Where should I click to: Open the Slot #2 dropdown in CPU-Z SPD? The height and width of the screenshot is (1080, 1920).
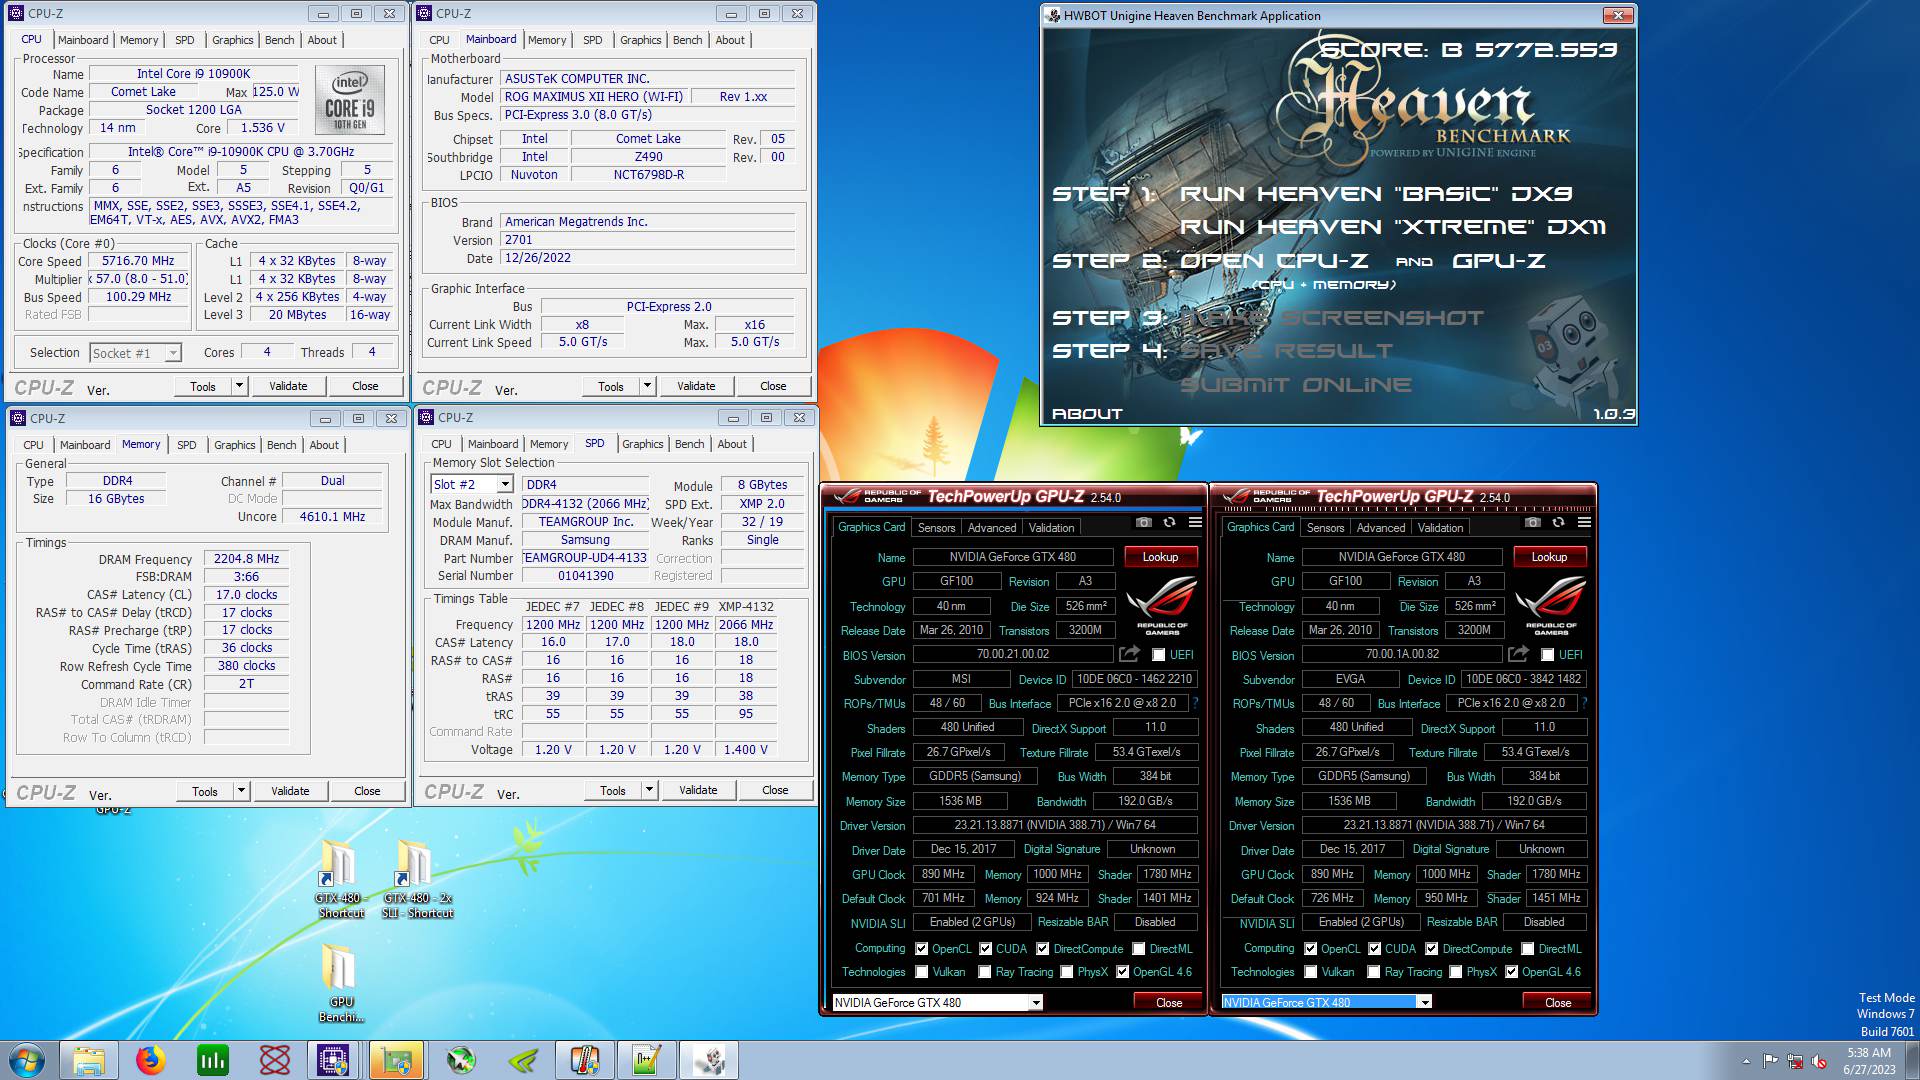pyautogui.click(x=472, y=484)
